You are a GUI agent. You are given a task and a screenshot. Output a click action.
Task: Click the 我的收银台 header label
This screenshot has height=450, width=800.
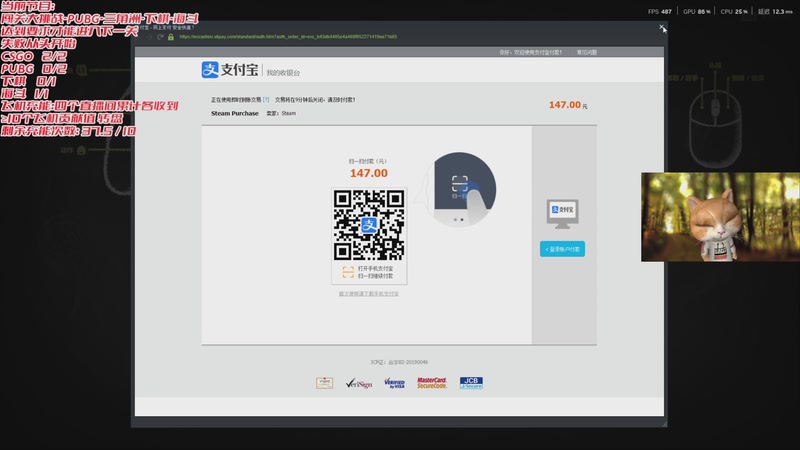pos(283,73)
